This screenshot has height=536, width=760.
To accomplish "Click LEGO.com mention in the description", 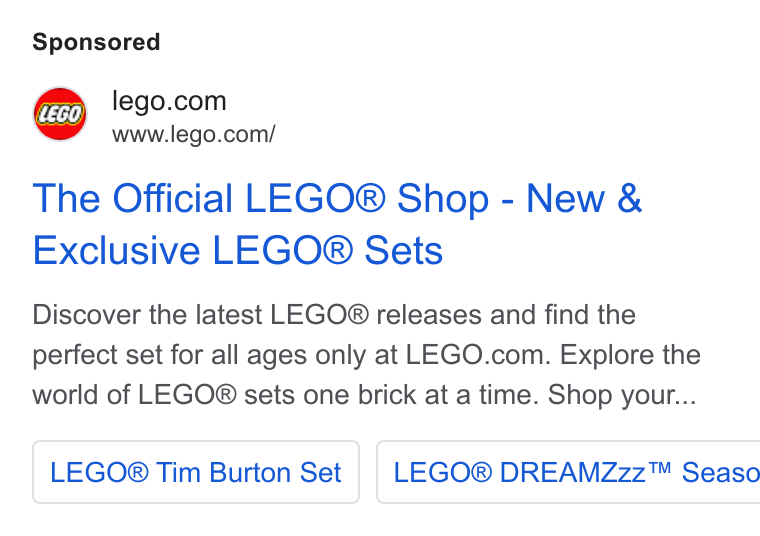I will (478, 355).
